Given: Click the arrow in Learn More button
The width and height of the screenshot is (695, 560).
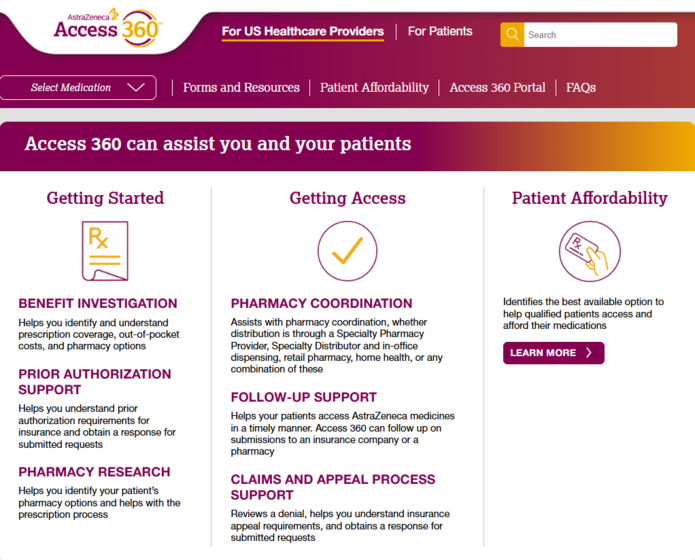Looking at the screenshot, I should (x=589, y=353).
